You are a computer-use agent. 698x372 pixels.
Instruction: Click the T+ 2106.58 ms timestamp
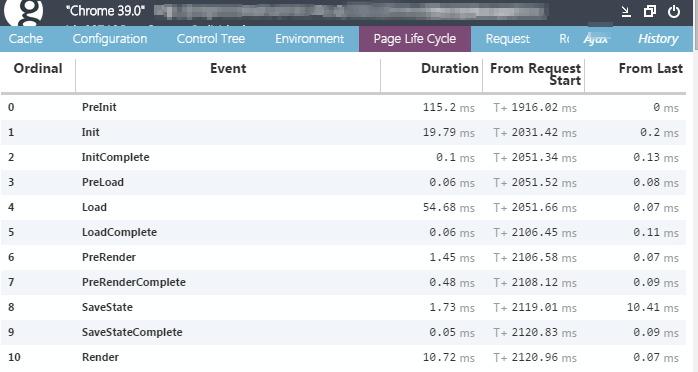[535, 257]
